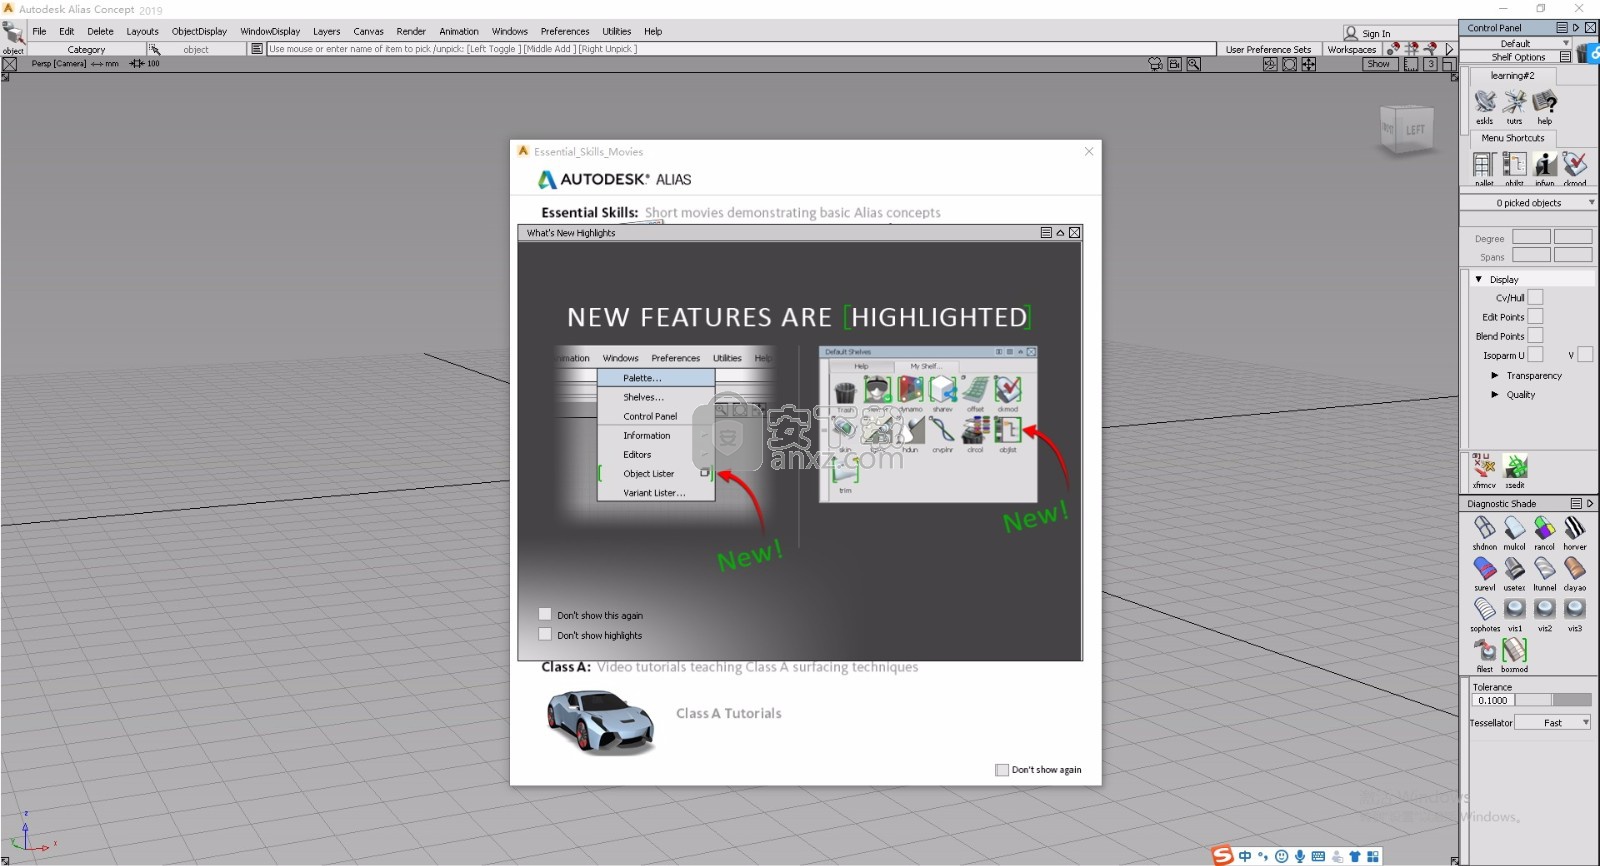Click the Degree U input field
Image resolution: width=1600 pixels, height=866 pixels.
[1531, 237]
